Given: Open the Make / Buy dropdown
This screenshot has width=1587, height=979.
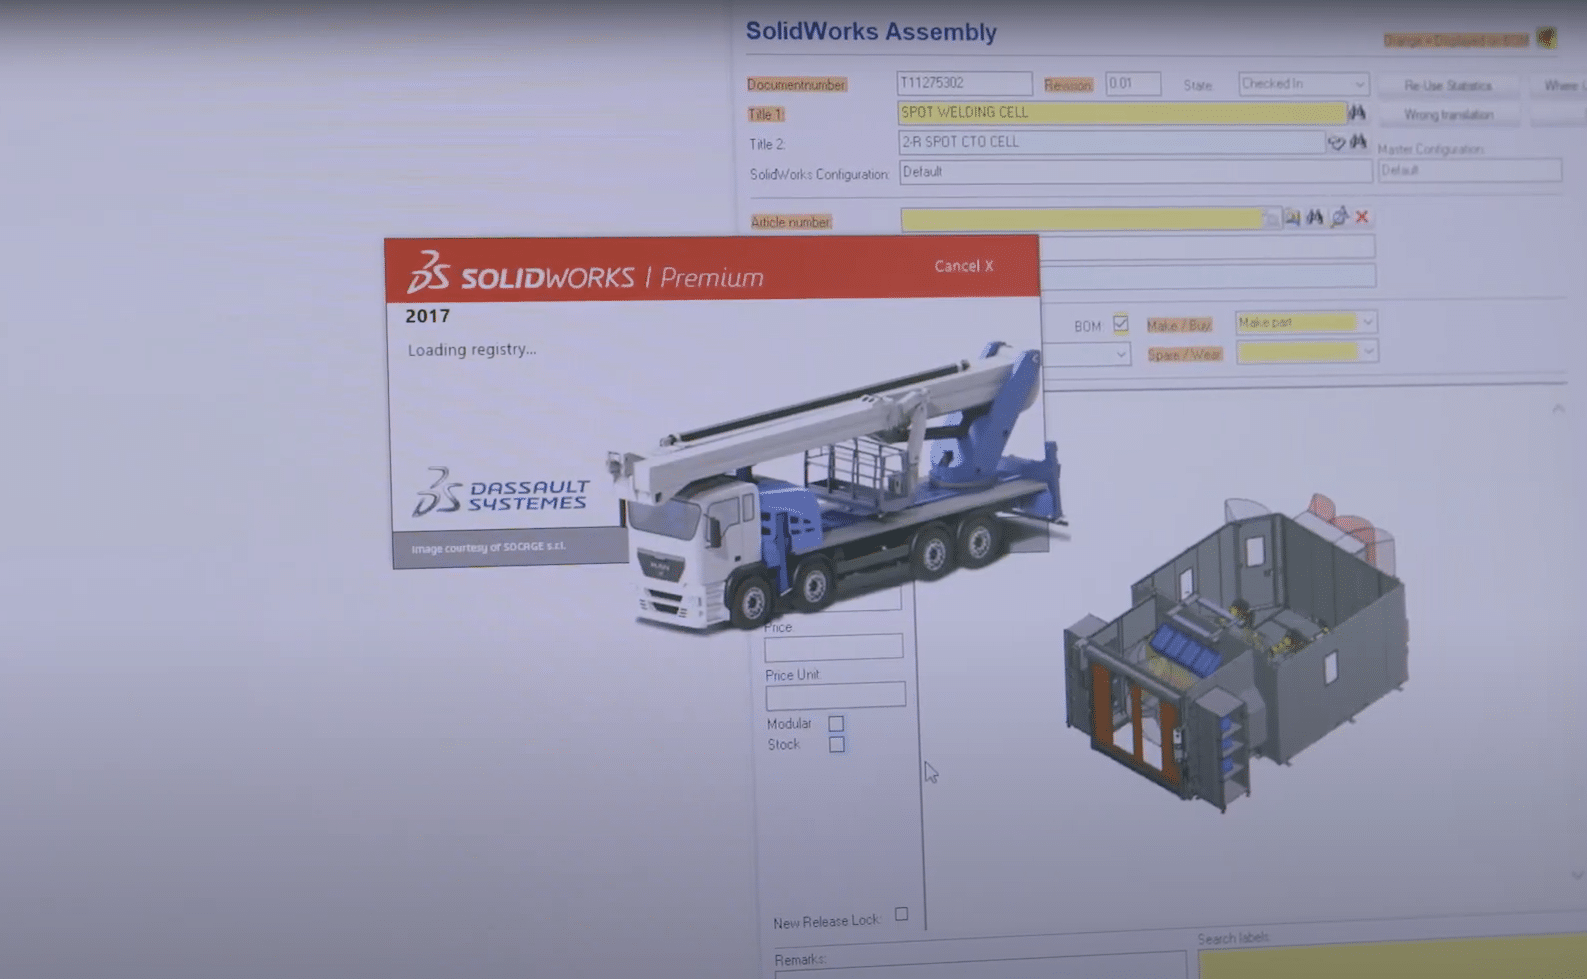Looking at the screenshot, I should [1306, 322].
